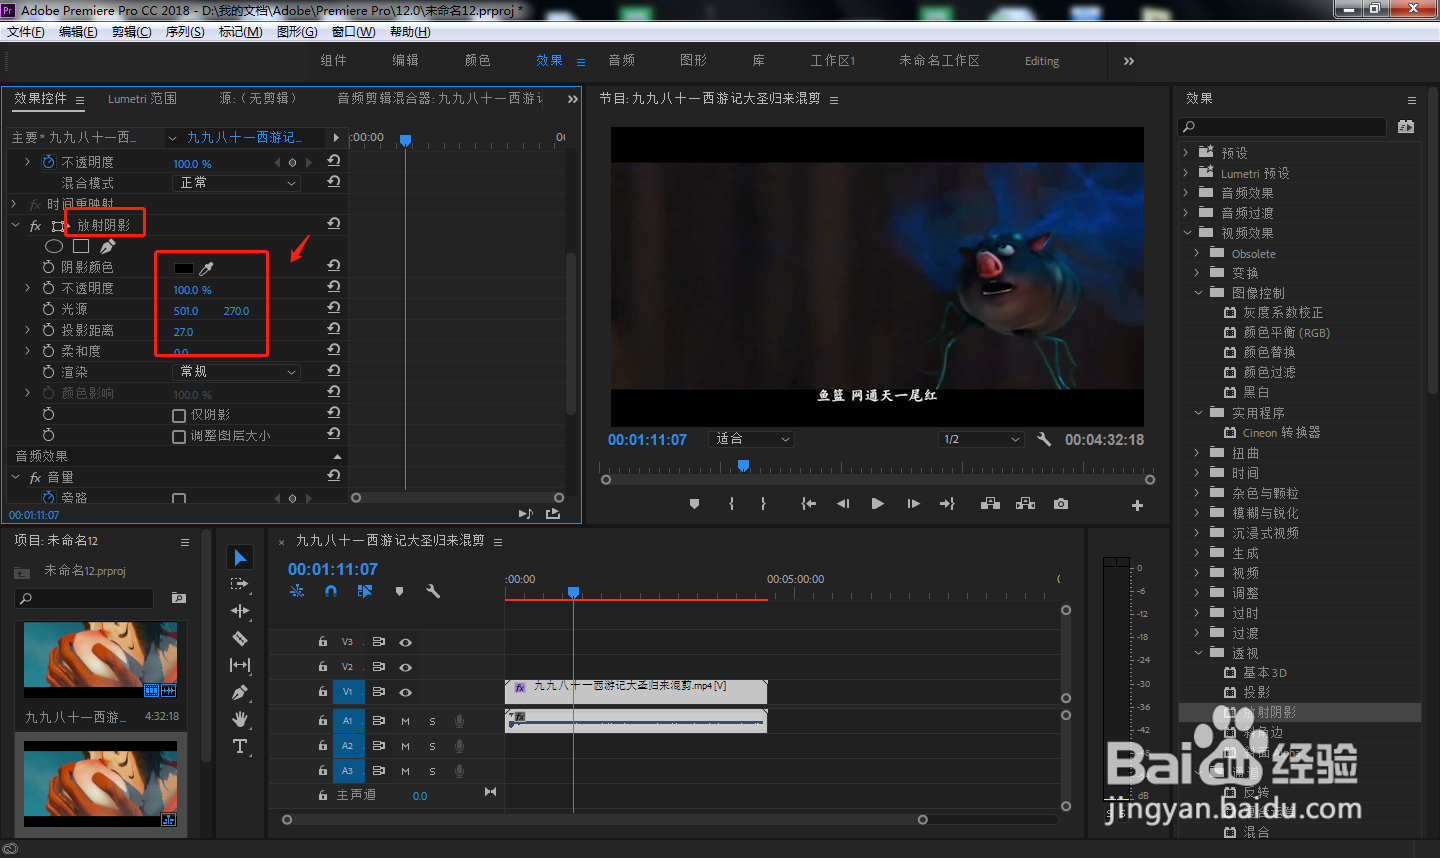Toggle V3 track output eye
The image size is (1440, 858).
coord(405,642)
